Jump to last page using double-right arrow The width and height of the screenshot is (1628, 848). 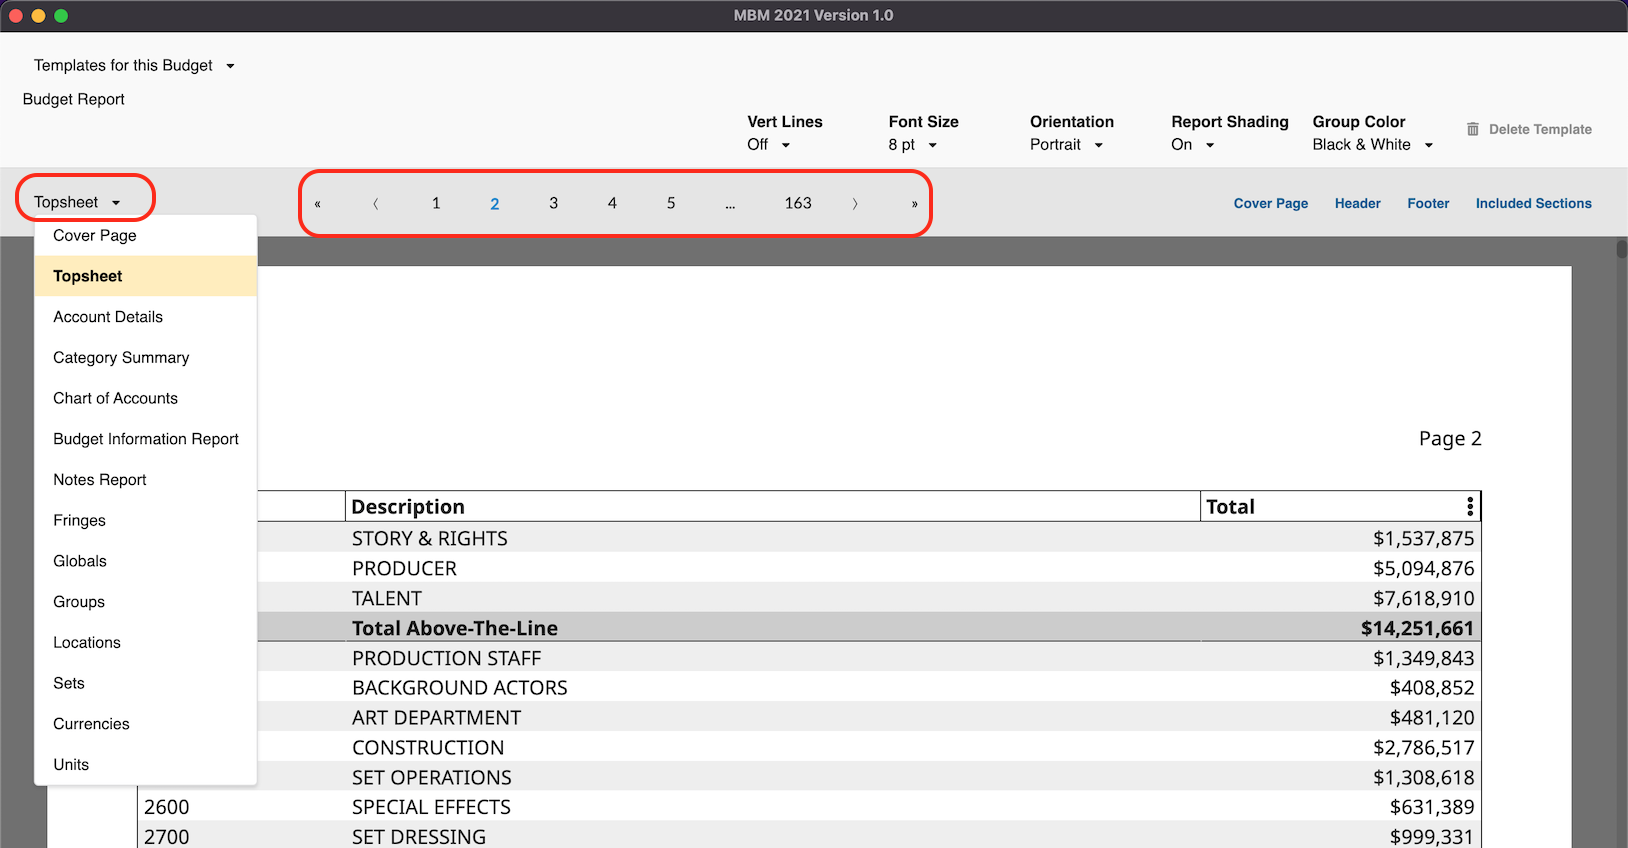point(914,204)
